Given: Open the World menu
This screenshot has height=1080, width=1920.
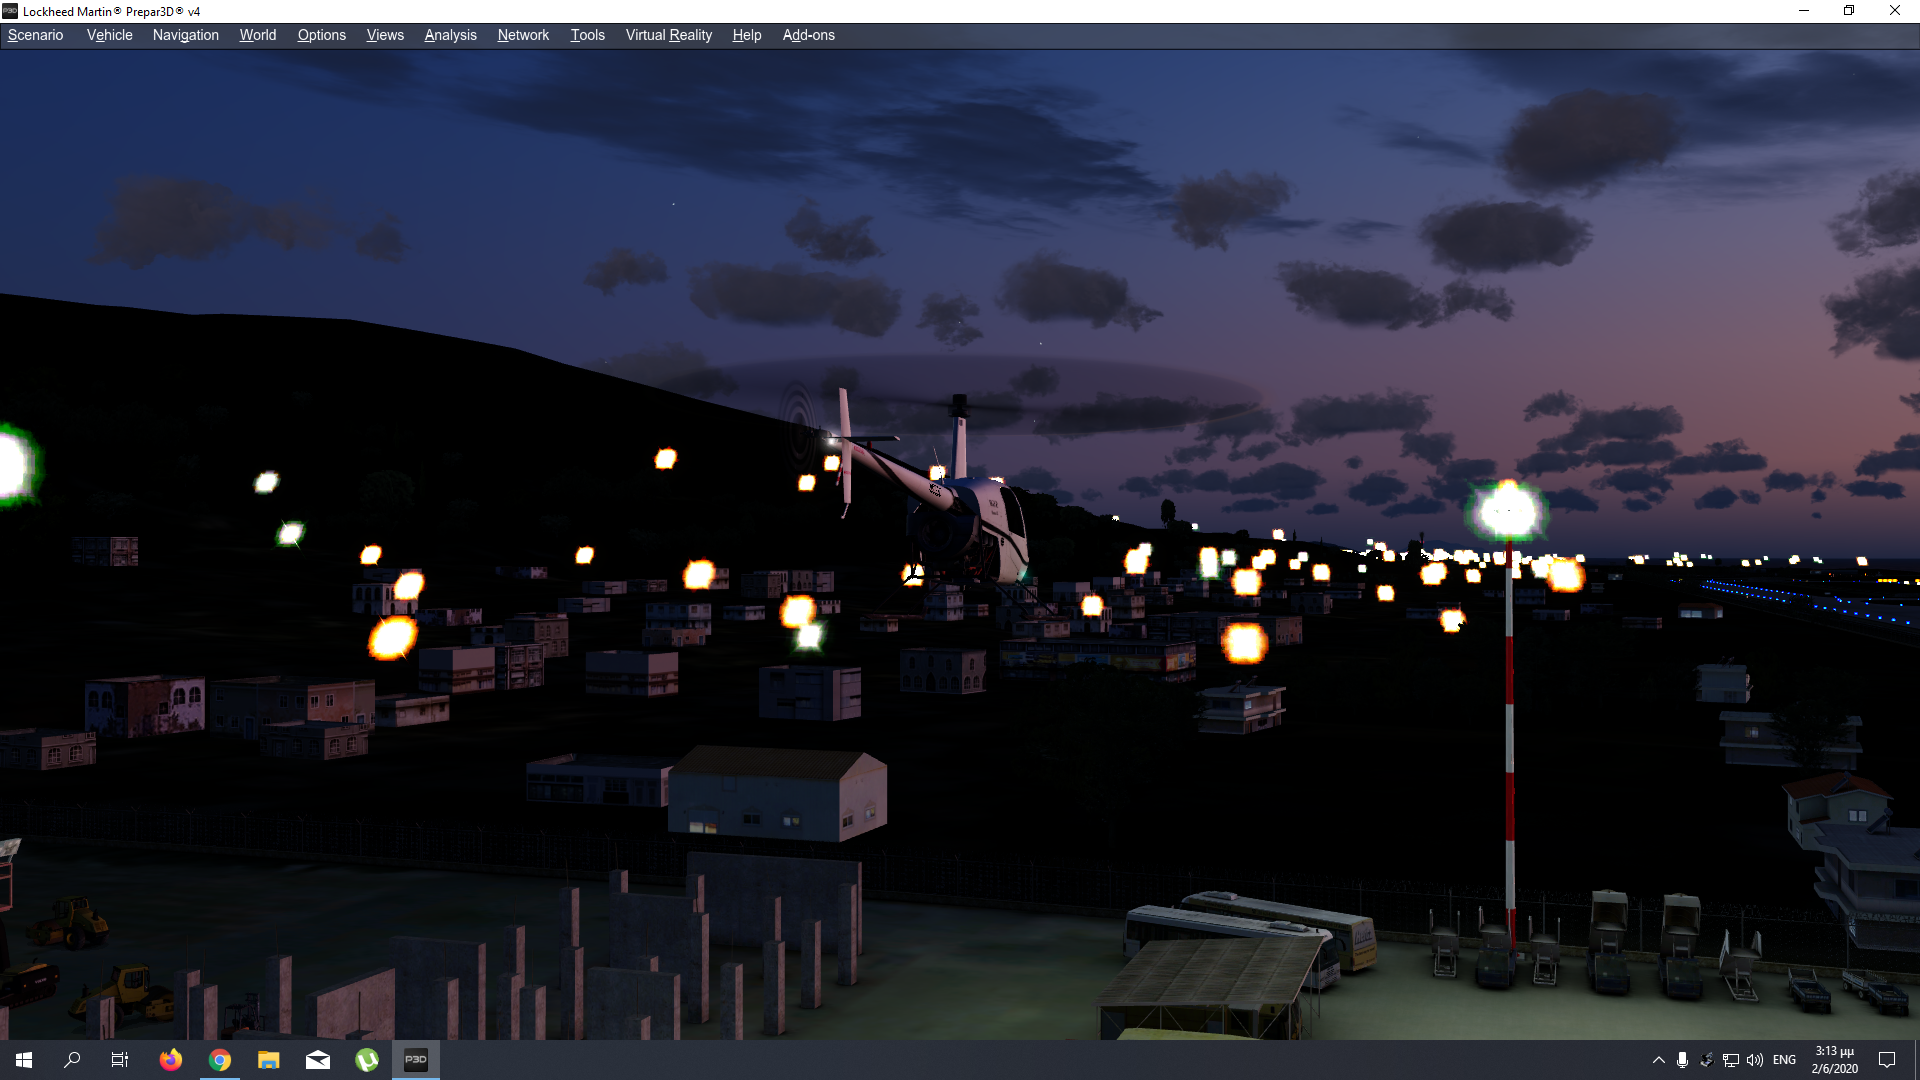Looking at the screenshot, I should point(257,35).
